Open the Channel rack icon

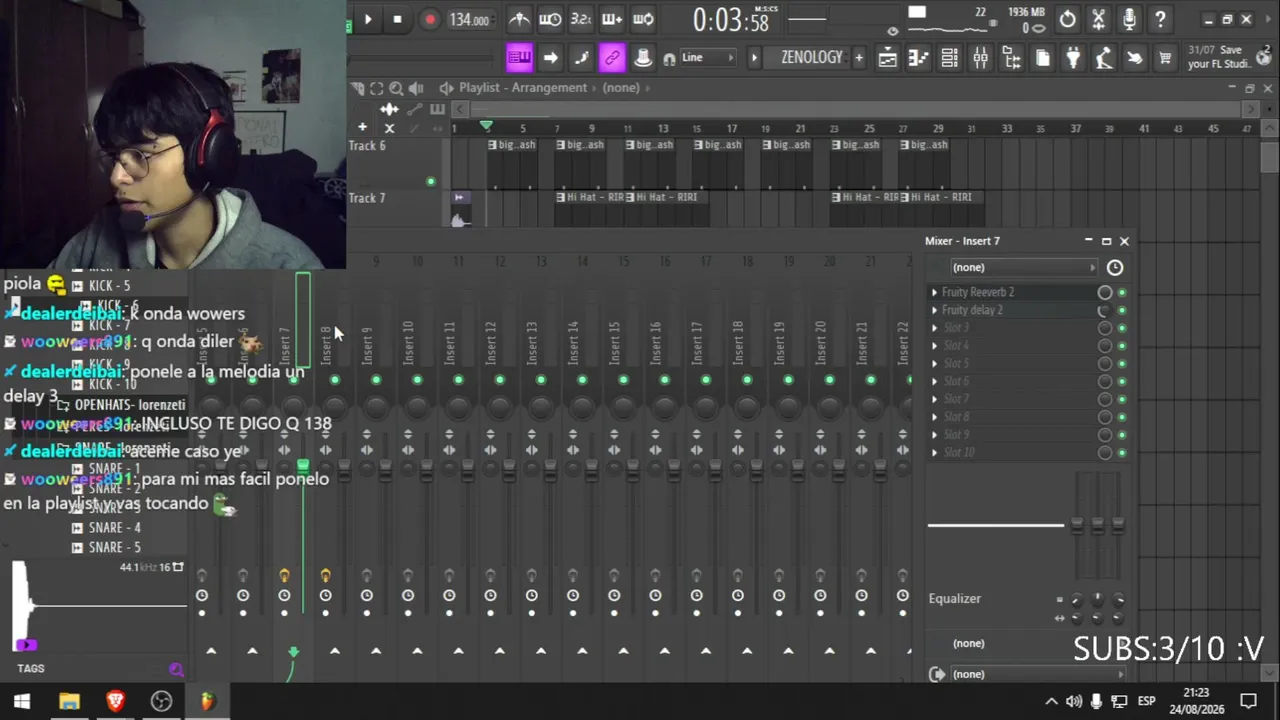click(x=949, y=59)
